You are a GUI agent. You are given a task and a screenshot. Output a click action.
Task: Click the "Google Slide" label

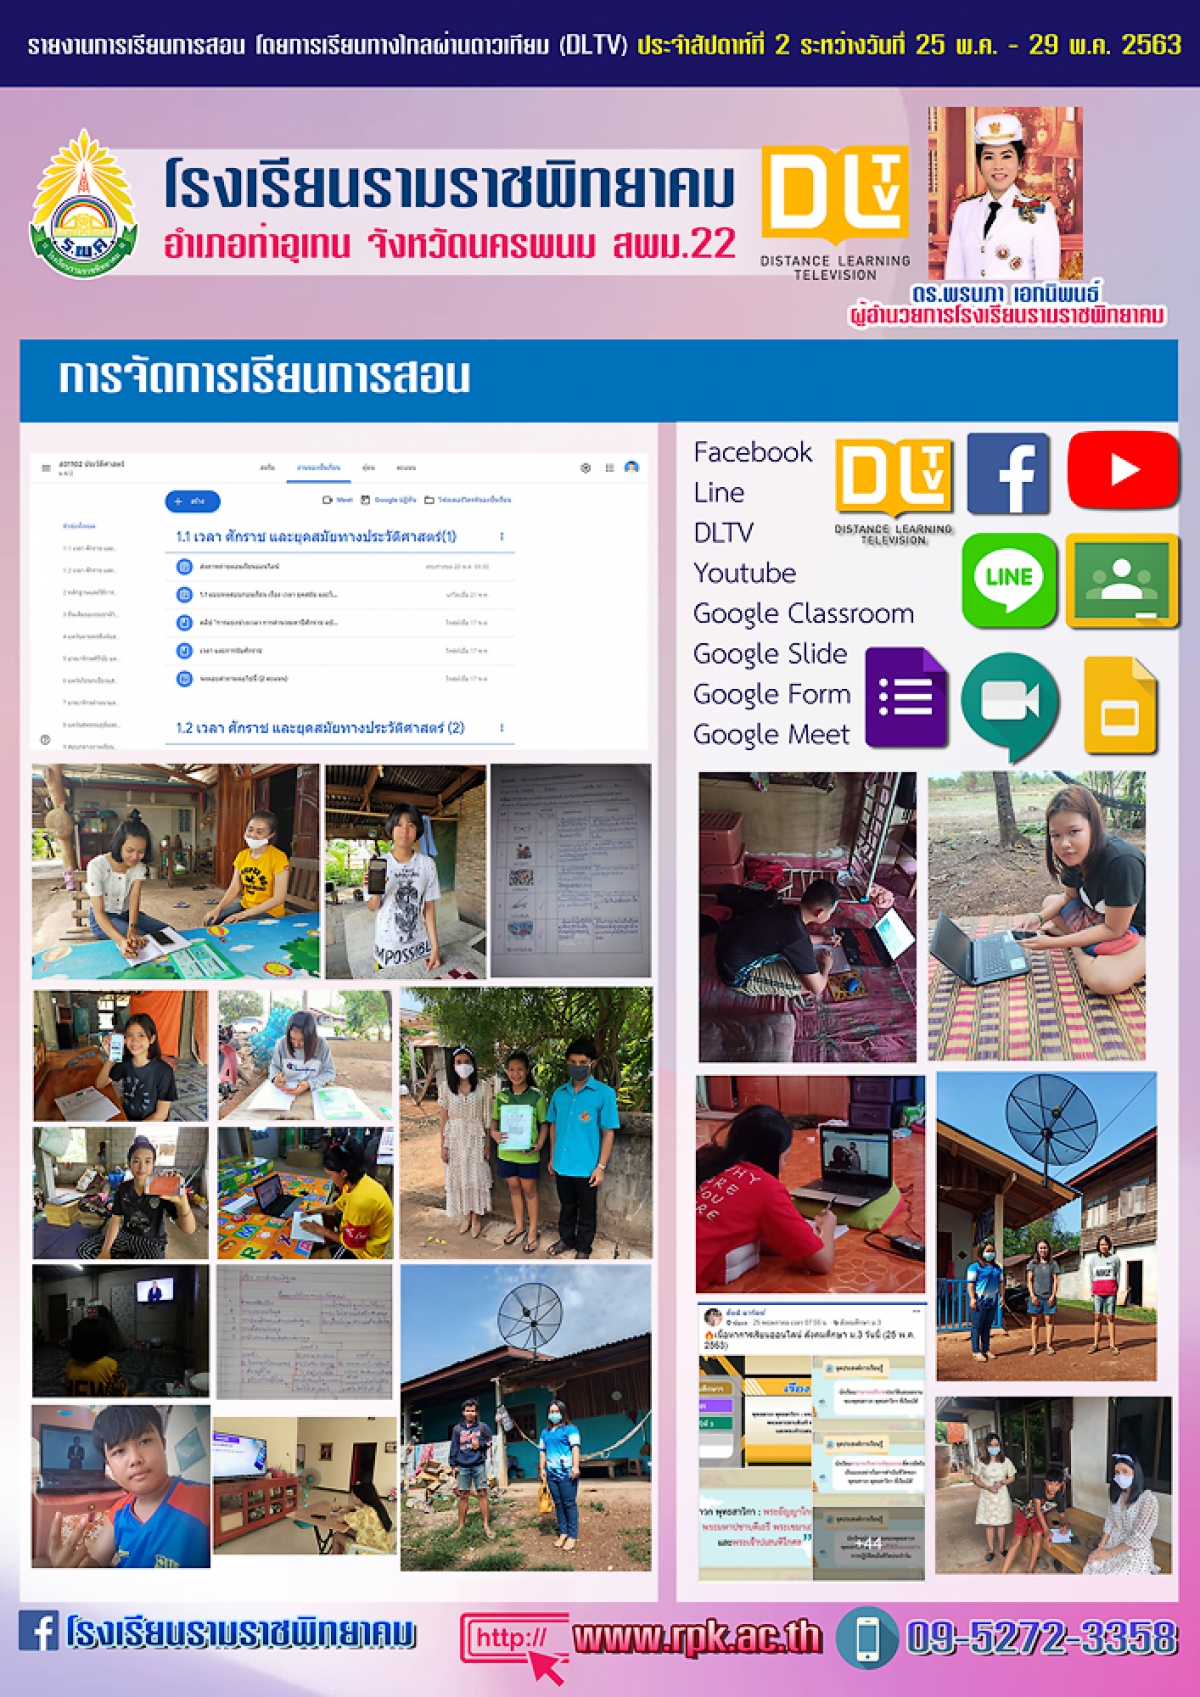click(770, 654)
